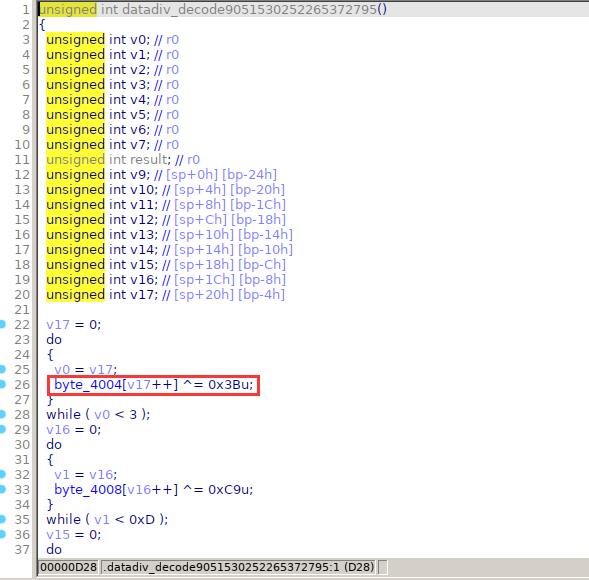Toggle breakpoint dot at line 32
Screen dimensions: 589x580
click(x=2, y=474)
